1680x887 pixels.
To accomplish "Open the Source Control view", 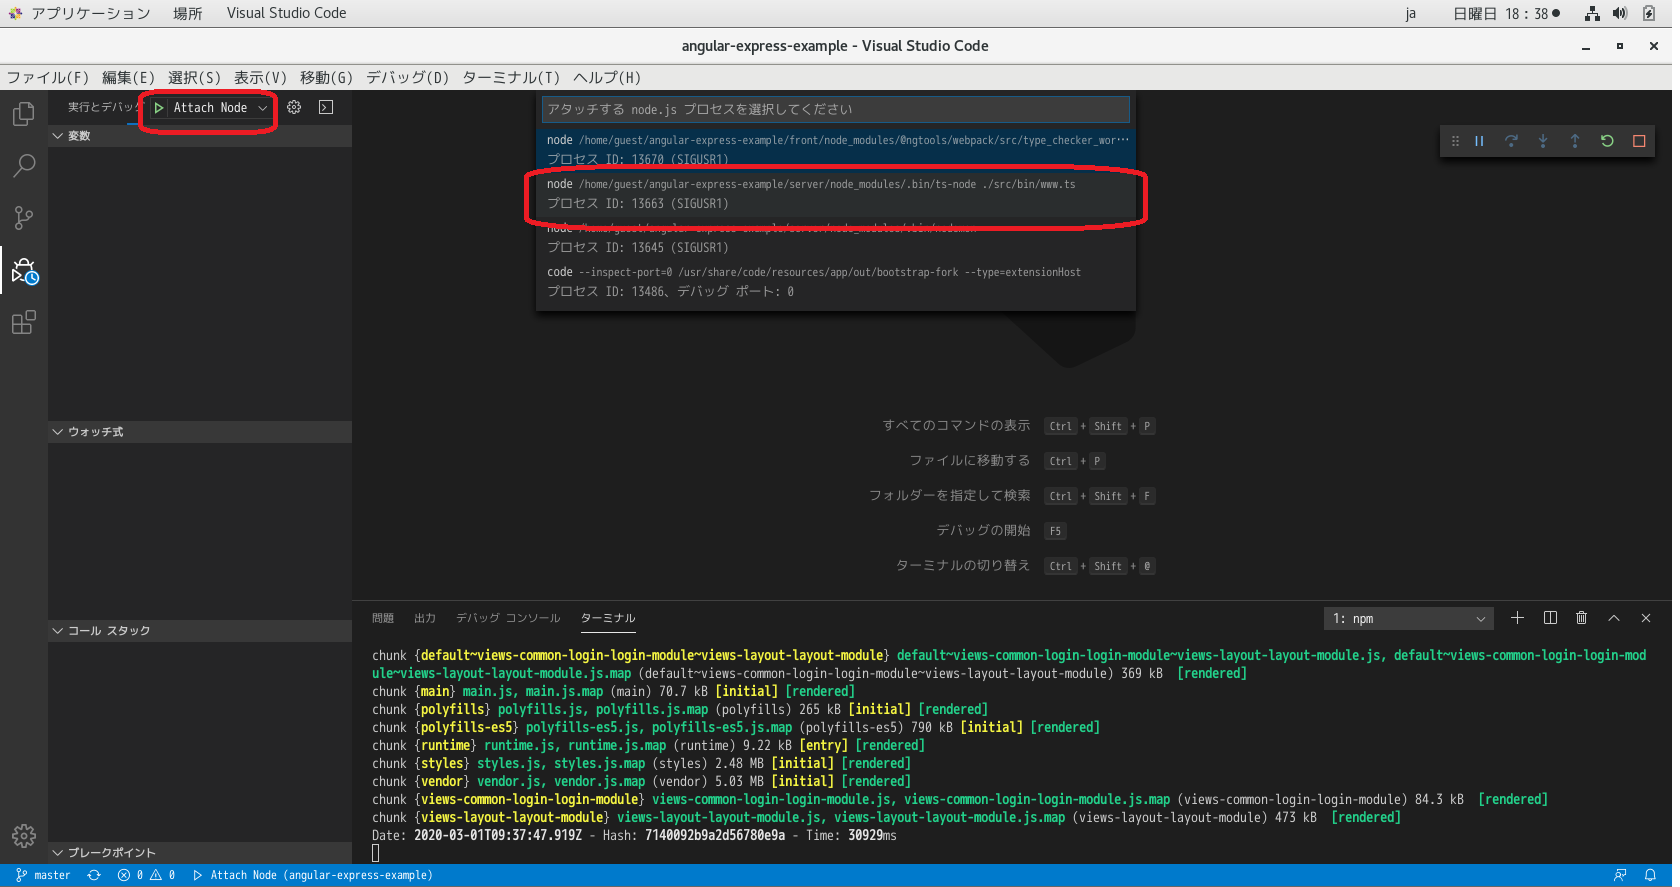I will tap(24, 218).
